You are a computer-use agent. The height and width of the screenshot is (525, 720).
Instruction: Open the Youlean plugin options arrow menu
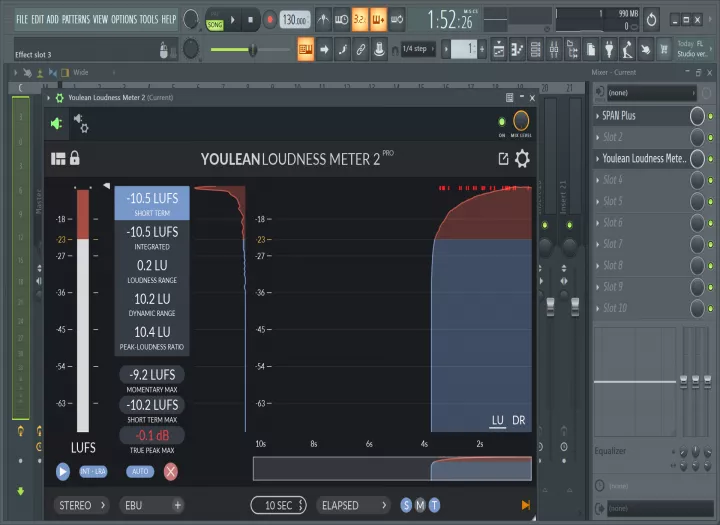(x=49, y=97)
